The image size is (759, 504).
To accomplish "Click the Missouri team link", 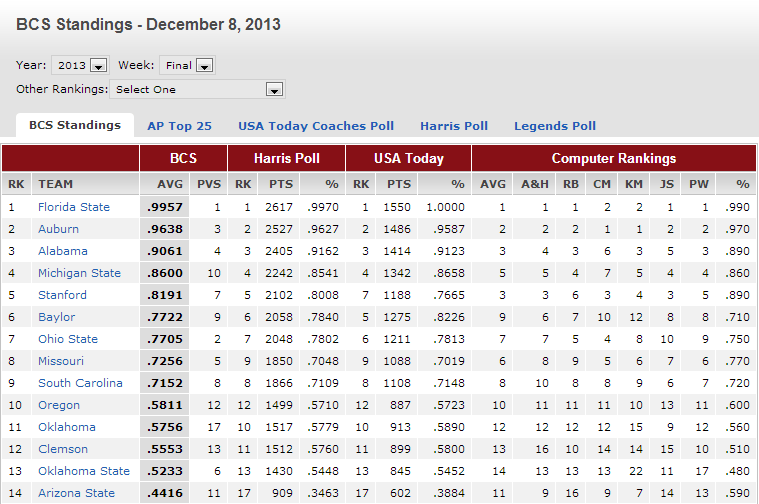I will 61,361.
